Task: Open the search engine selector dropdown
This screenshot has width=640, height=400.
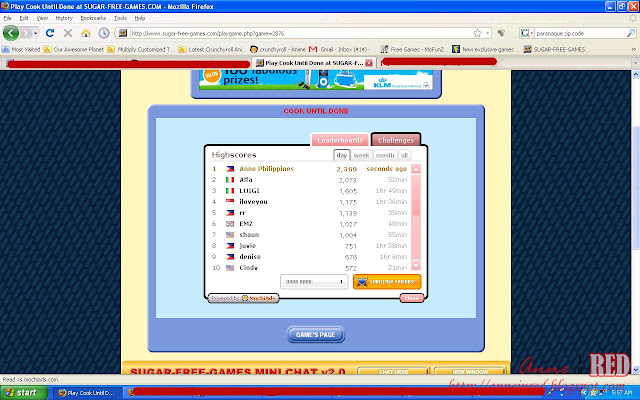Action: tap(527, 33)
